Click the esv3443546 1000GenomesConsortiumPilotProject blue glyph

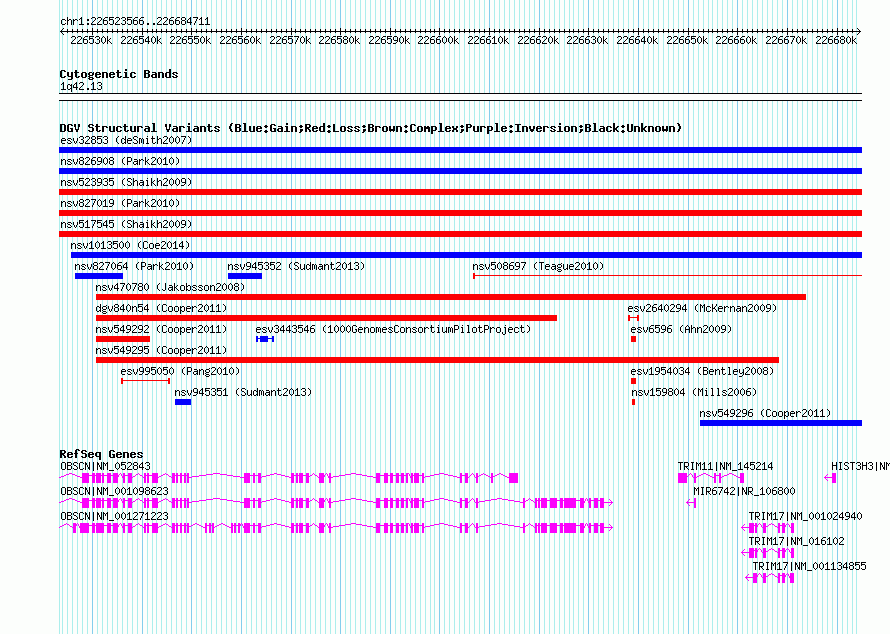coord(265,339)
